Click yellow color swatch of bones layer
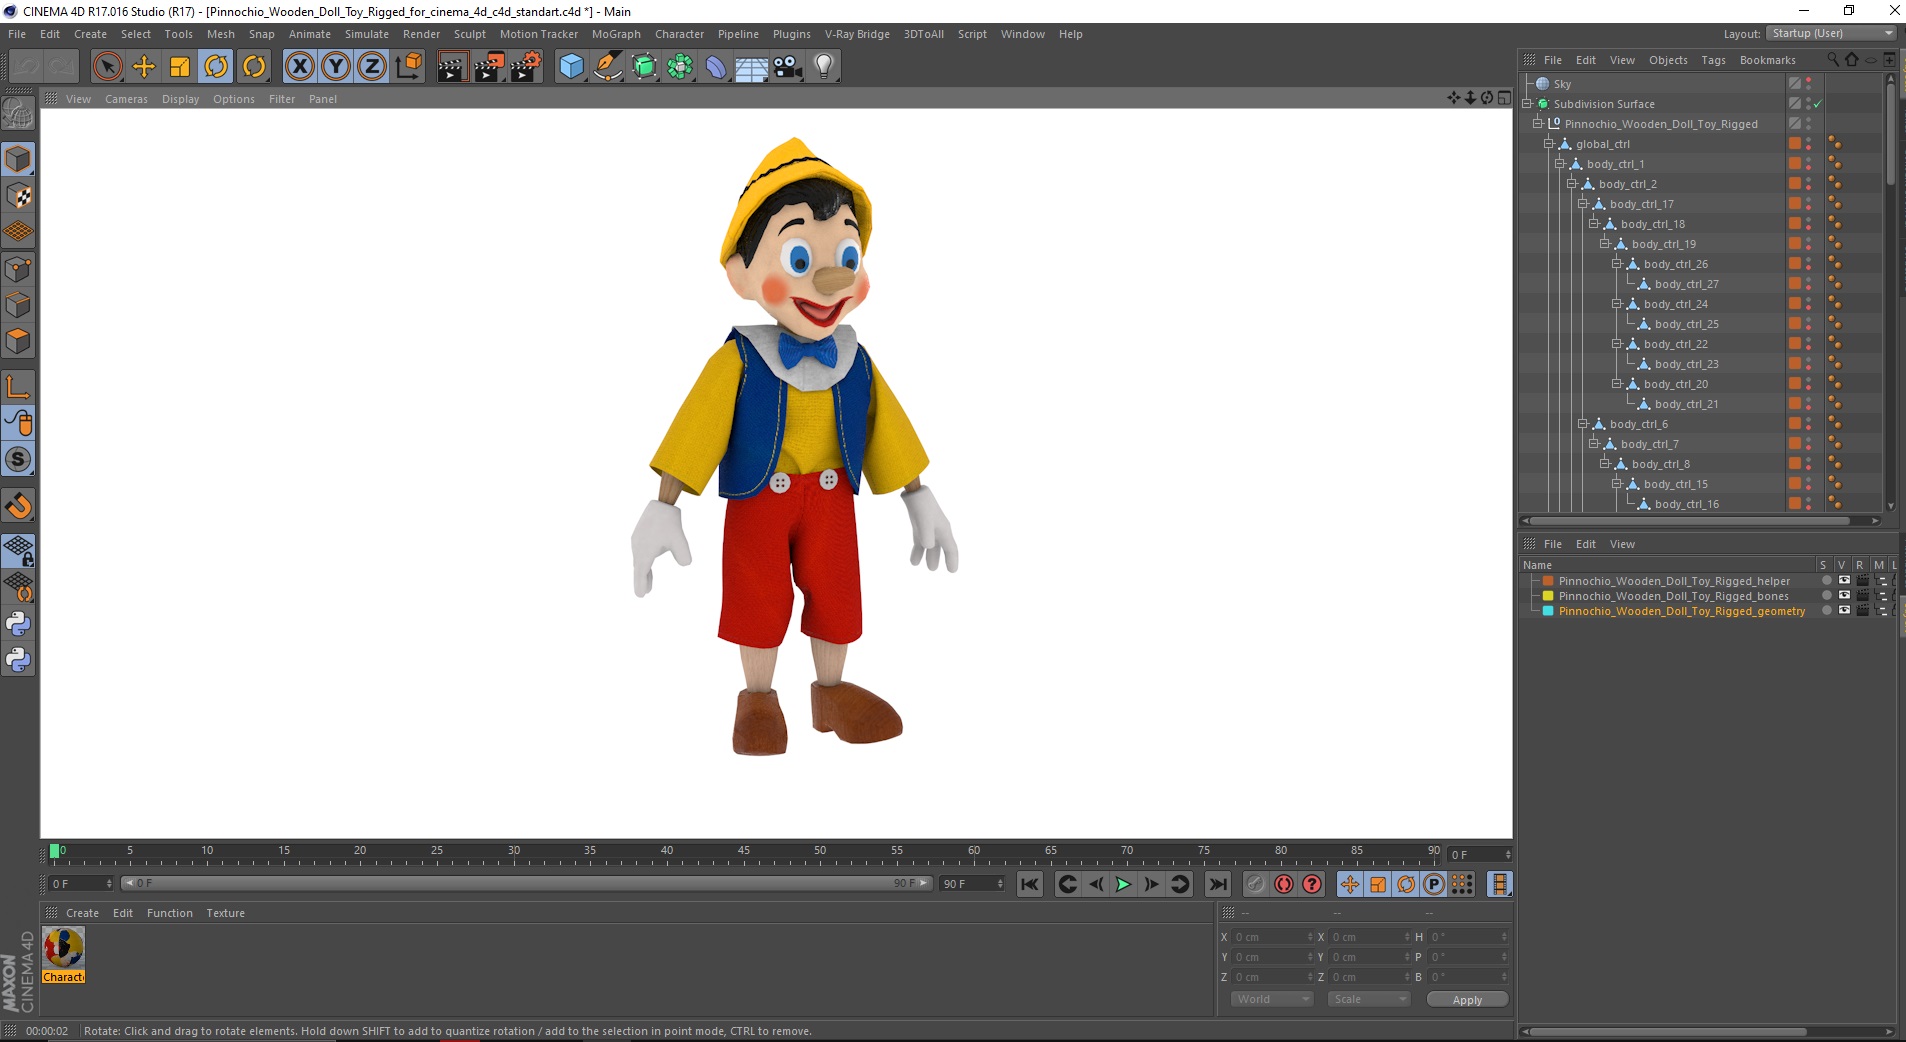The width and height of the screenshot is (1906, 1042). (x=1548, y=596)
